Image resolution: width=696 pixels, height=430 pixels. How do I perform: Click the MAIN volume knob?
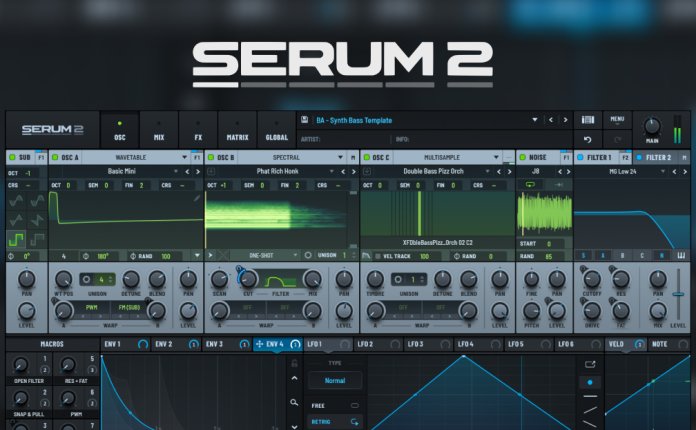tap(652, 126)
